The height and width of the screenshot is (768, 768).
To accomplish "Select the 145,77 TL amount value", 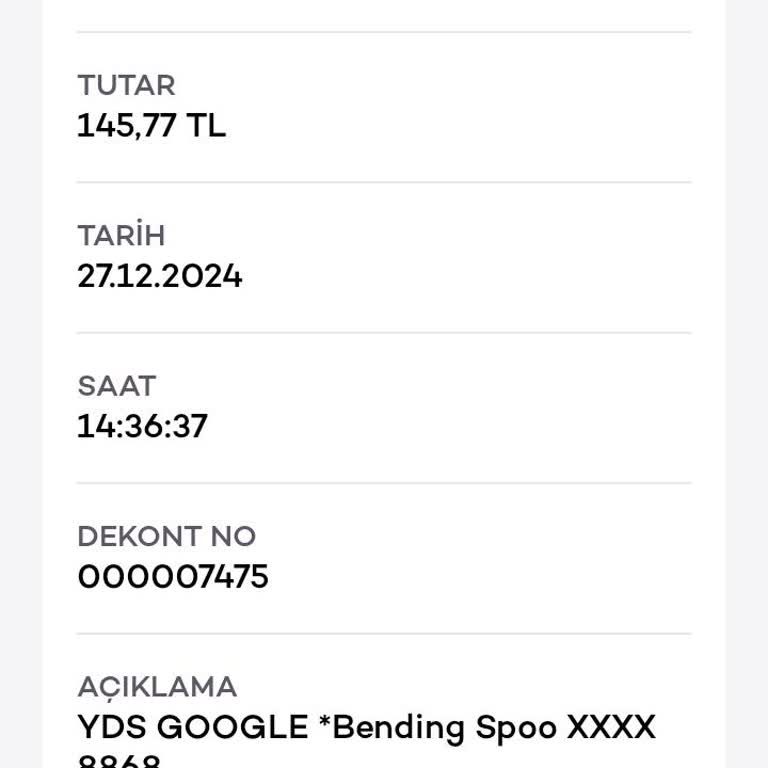I will point(151,126).
